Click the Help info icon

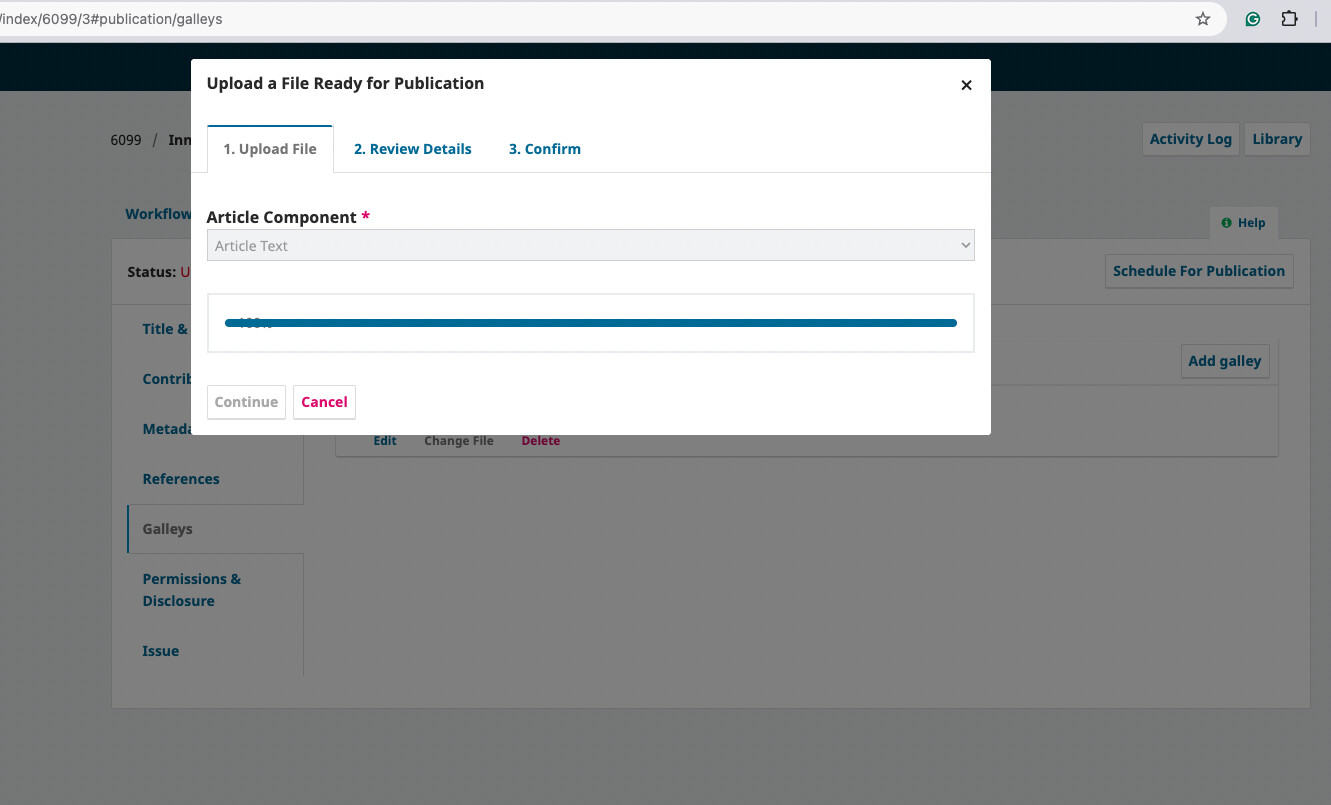(1227, 223)
